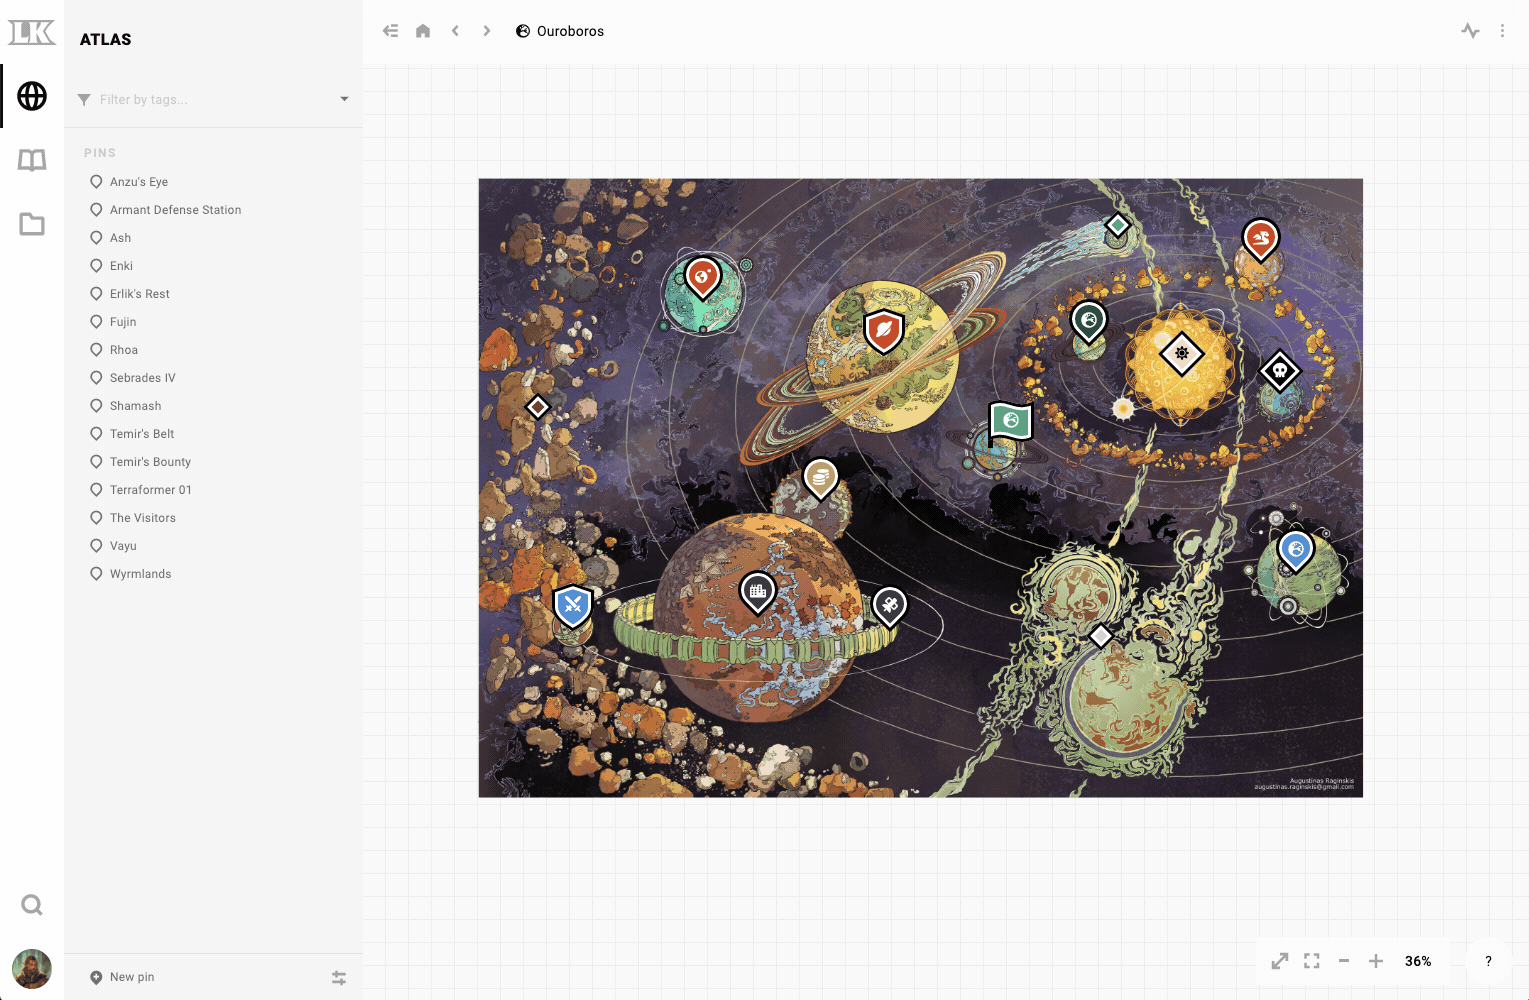
Task: Select the Ash pin entry
Action: tap(213, 238)
